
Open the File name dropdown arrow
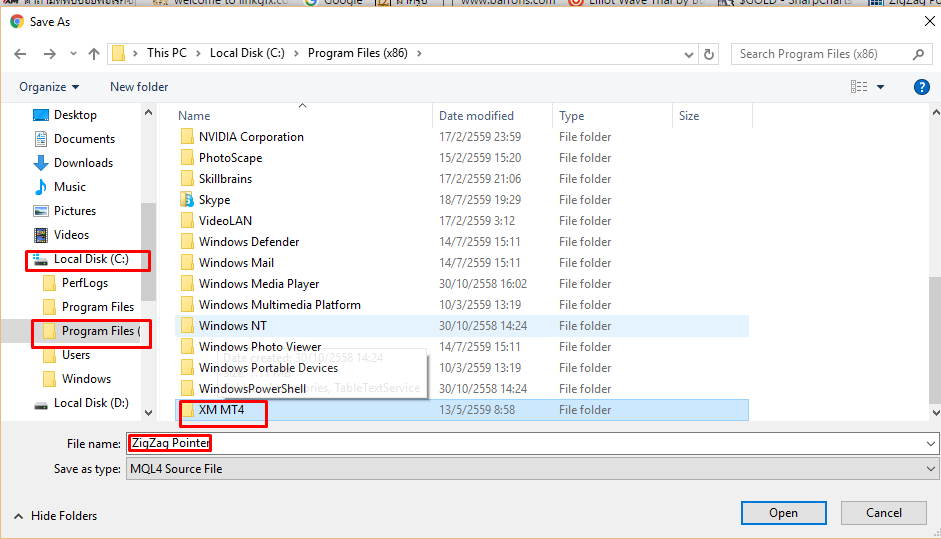tap(931, 444)
